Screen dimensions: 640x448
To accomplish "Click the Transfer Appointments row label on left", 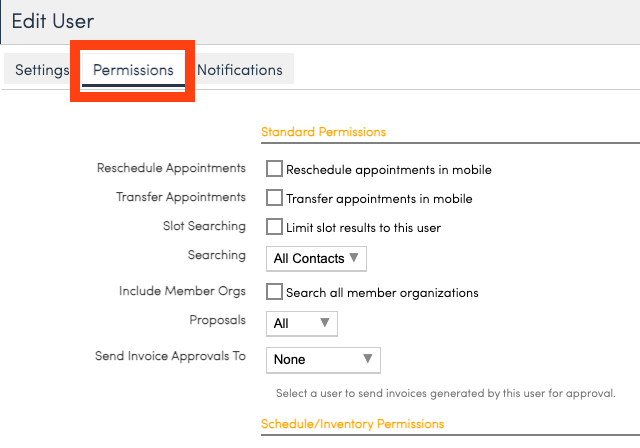I will pyautogui.click(x=181, y=197).
